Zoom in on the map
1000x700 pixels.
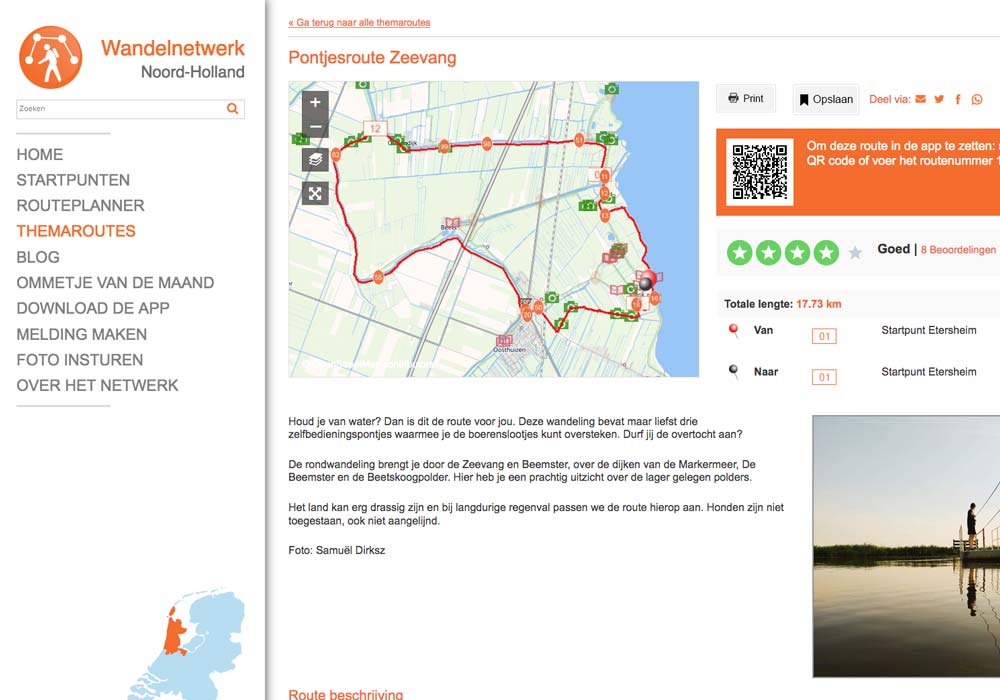(x=315, y=102)
